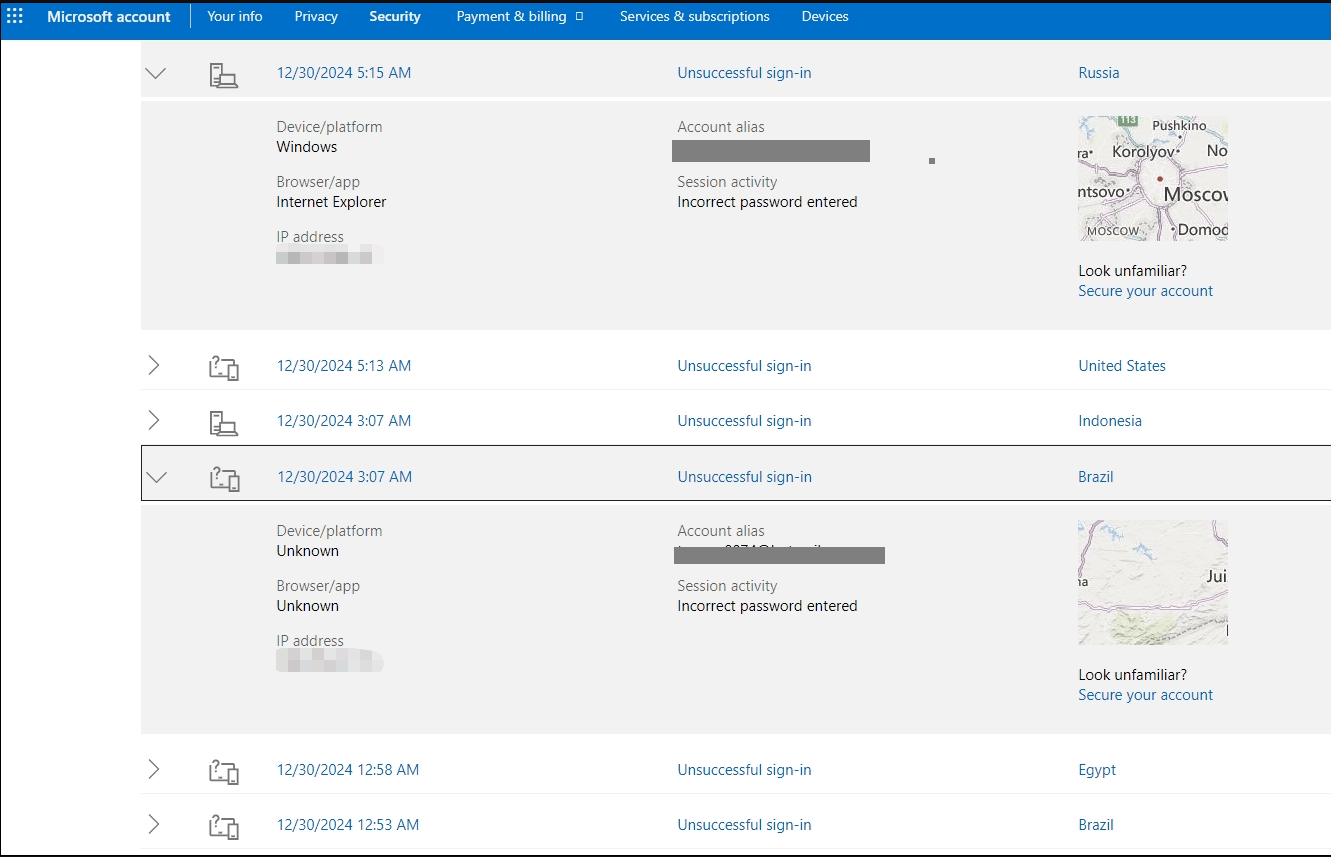Screen dimensions: 1331x857
Task: Click the 12/30/2024 12:58 AM date link
Action: 348,770
